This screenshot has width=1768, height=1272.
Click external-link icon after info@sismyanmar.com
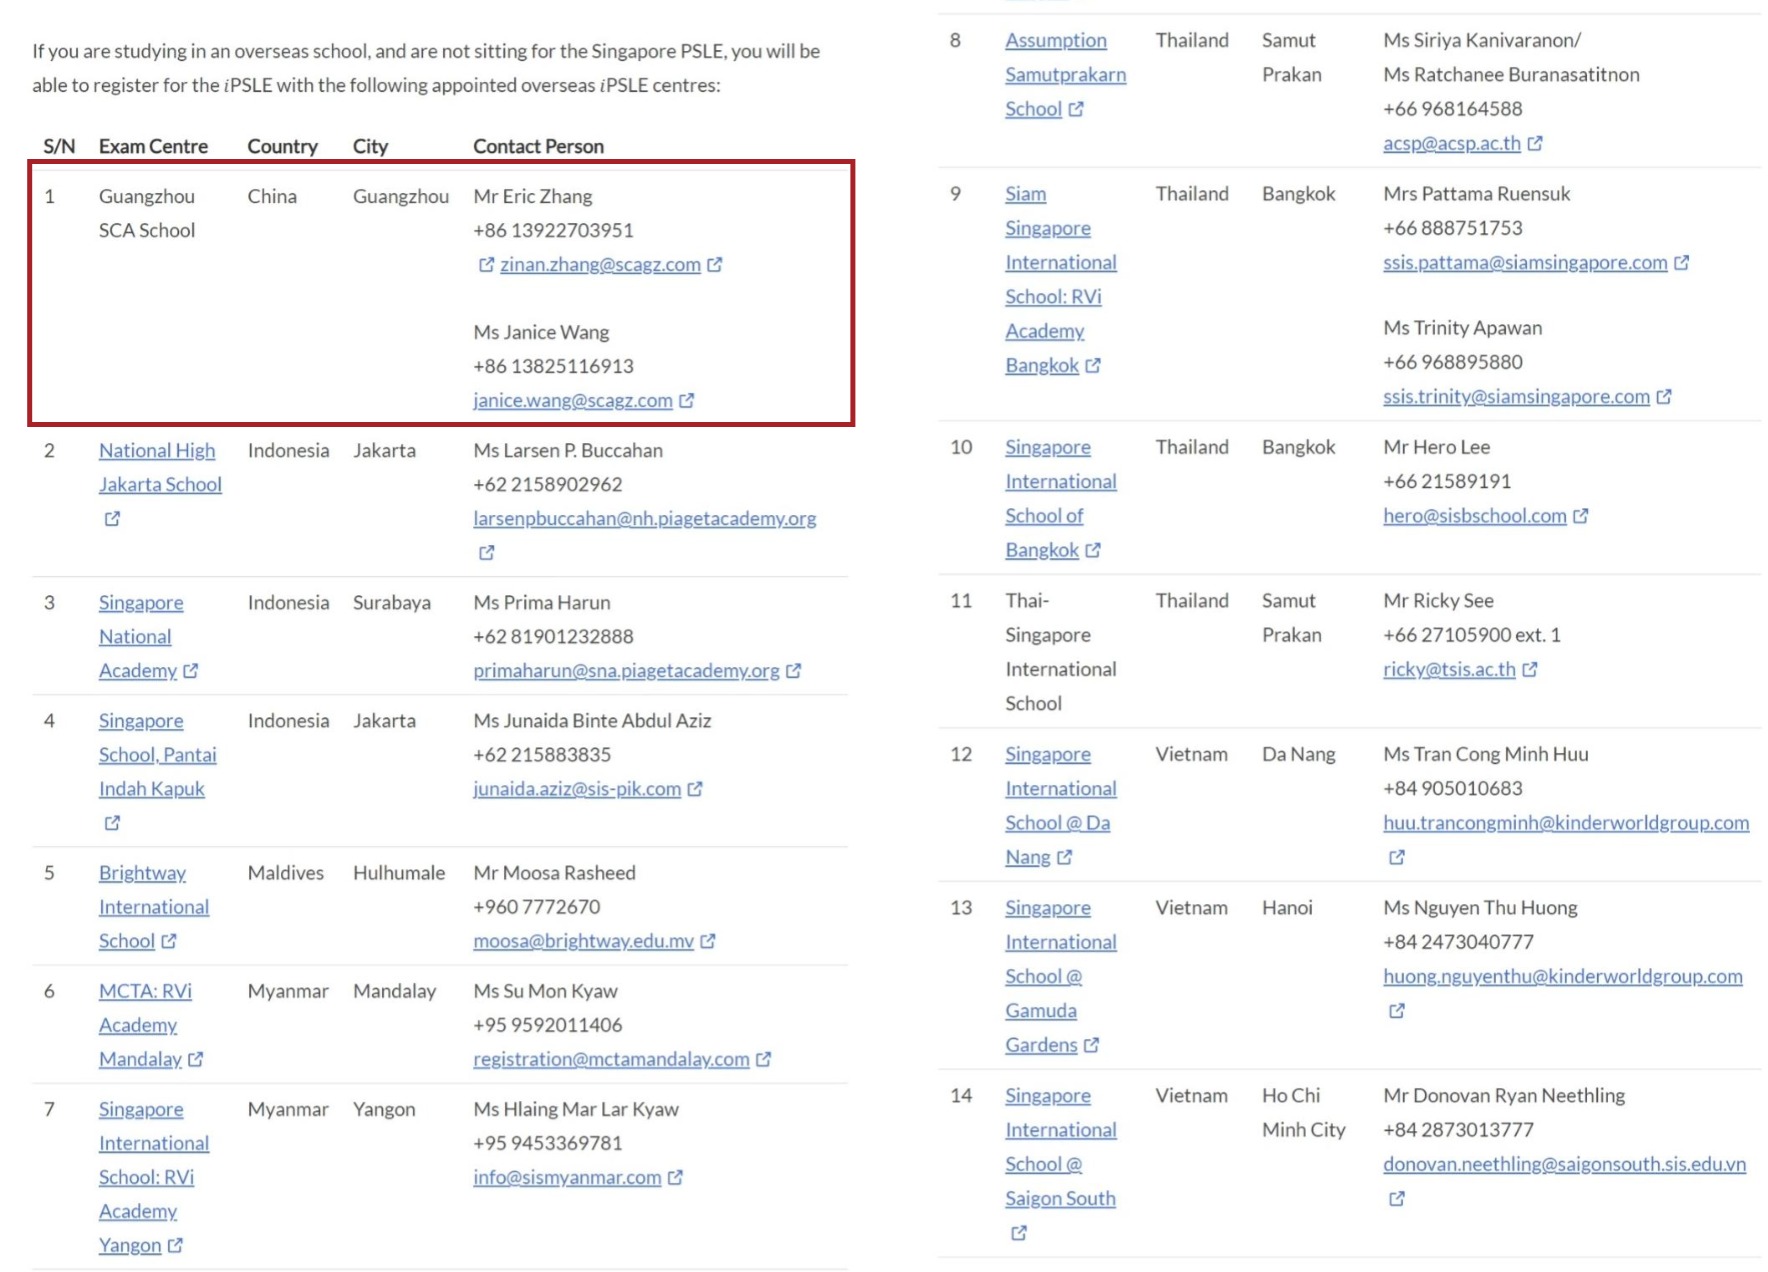[675, 1178]
